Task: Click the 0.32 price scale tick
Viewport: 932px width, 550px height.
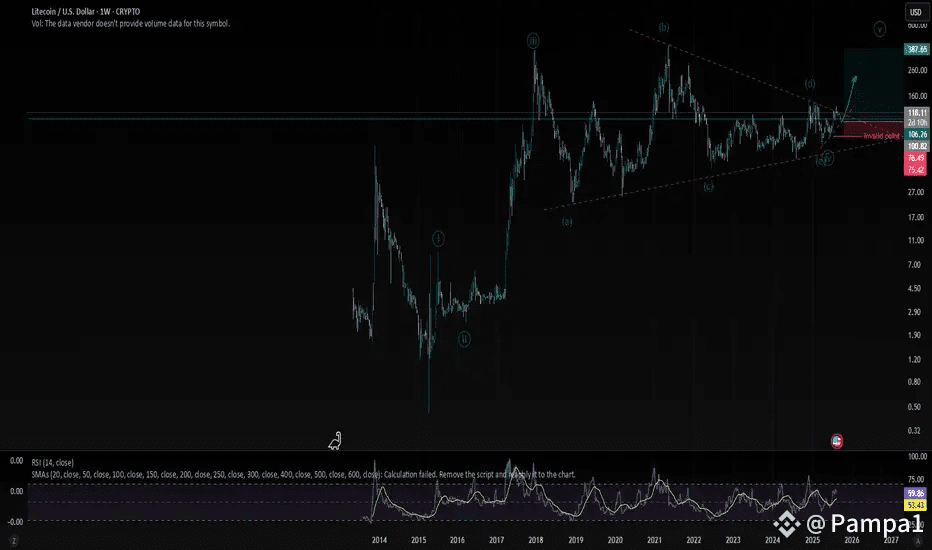Action: coord(915,430)
